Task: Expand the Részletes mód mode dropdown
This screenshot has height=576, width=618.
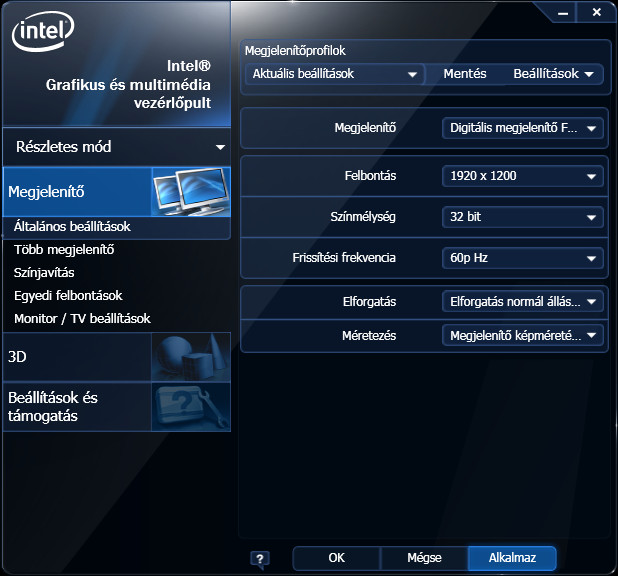Action: coord(117,147)
